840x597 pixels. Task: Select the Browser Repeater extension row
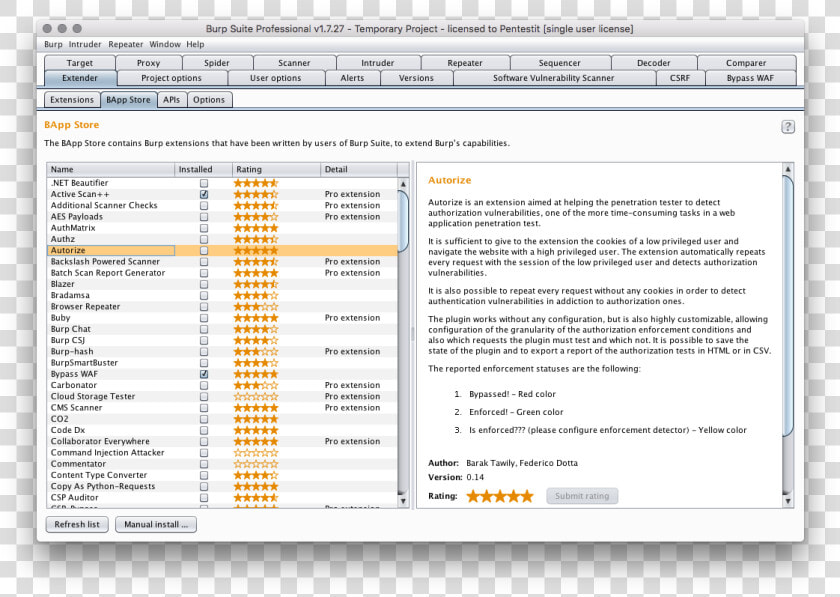pos(222,307)
